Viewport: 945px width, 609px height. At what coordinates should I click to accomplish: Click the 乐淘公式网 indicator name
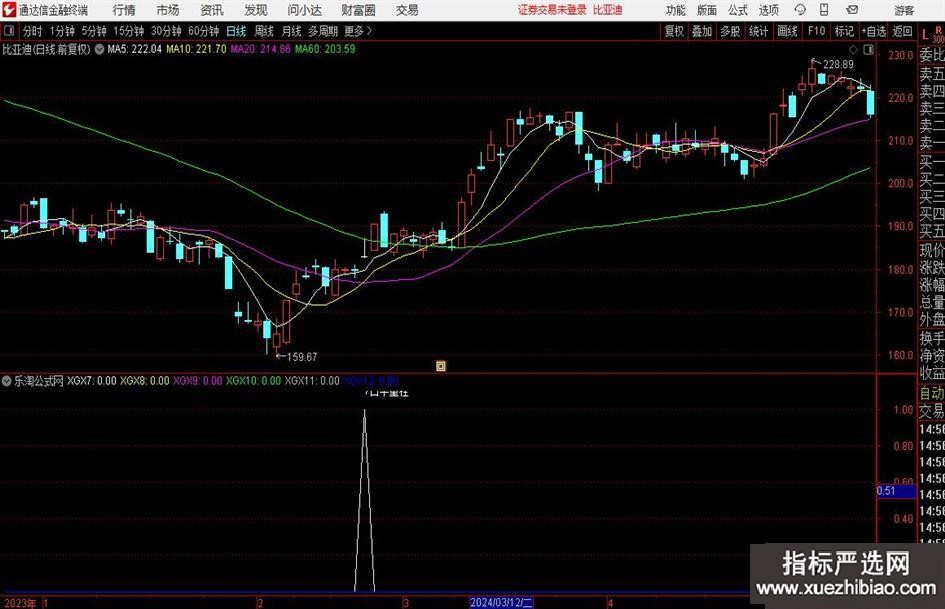39,381
